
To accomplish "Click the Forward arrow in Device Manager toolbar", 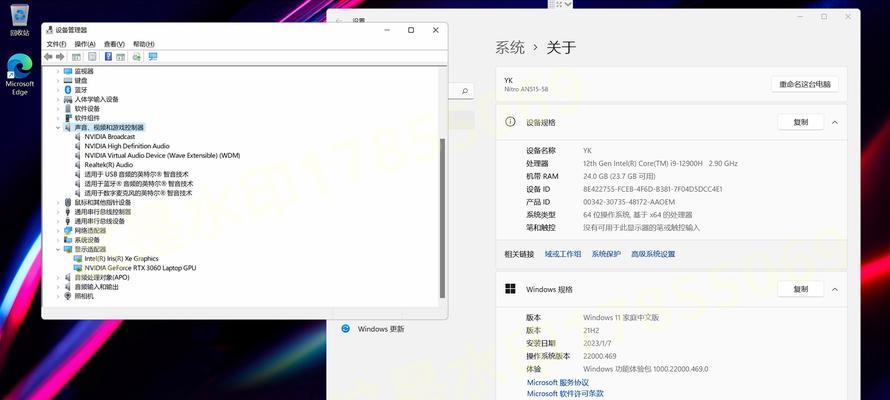I will (60, 57).
